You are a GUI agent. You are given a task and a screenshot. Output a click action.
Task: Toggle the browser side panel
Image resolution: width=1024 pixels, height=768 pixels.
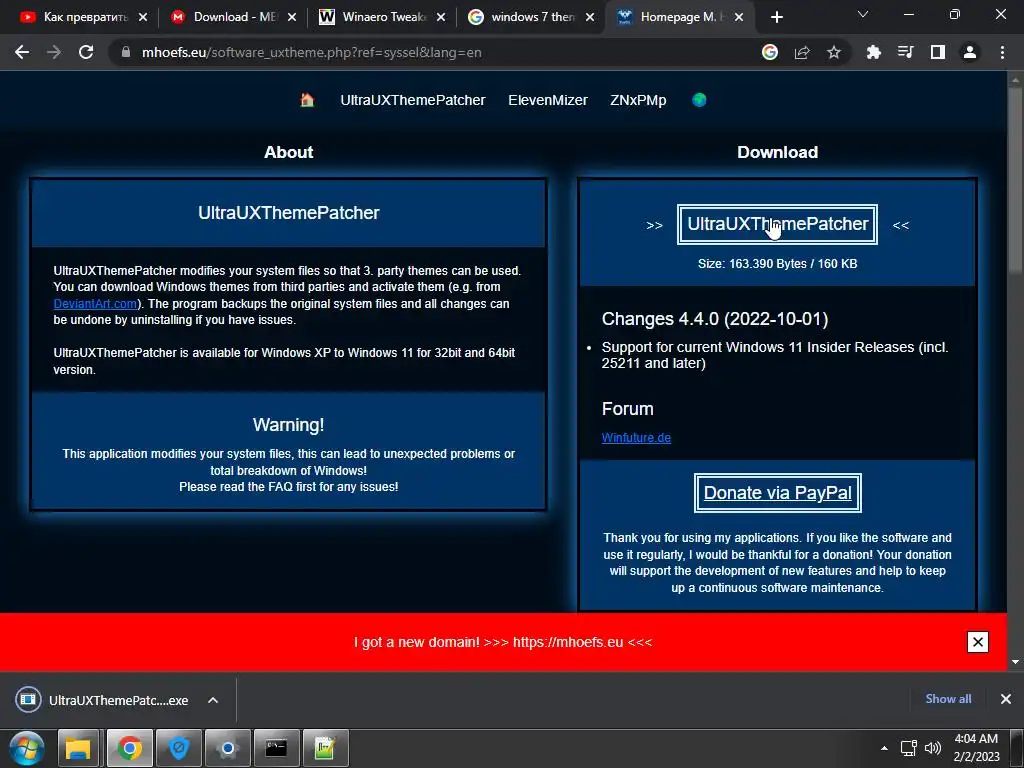938,52
